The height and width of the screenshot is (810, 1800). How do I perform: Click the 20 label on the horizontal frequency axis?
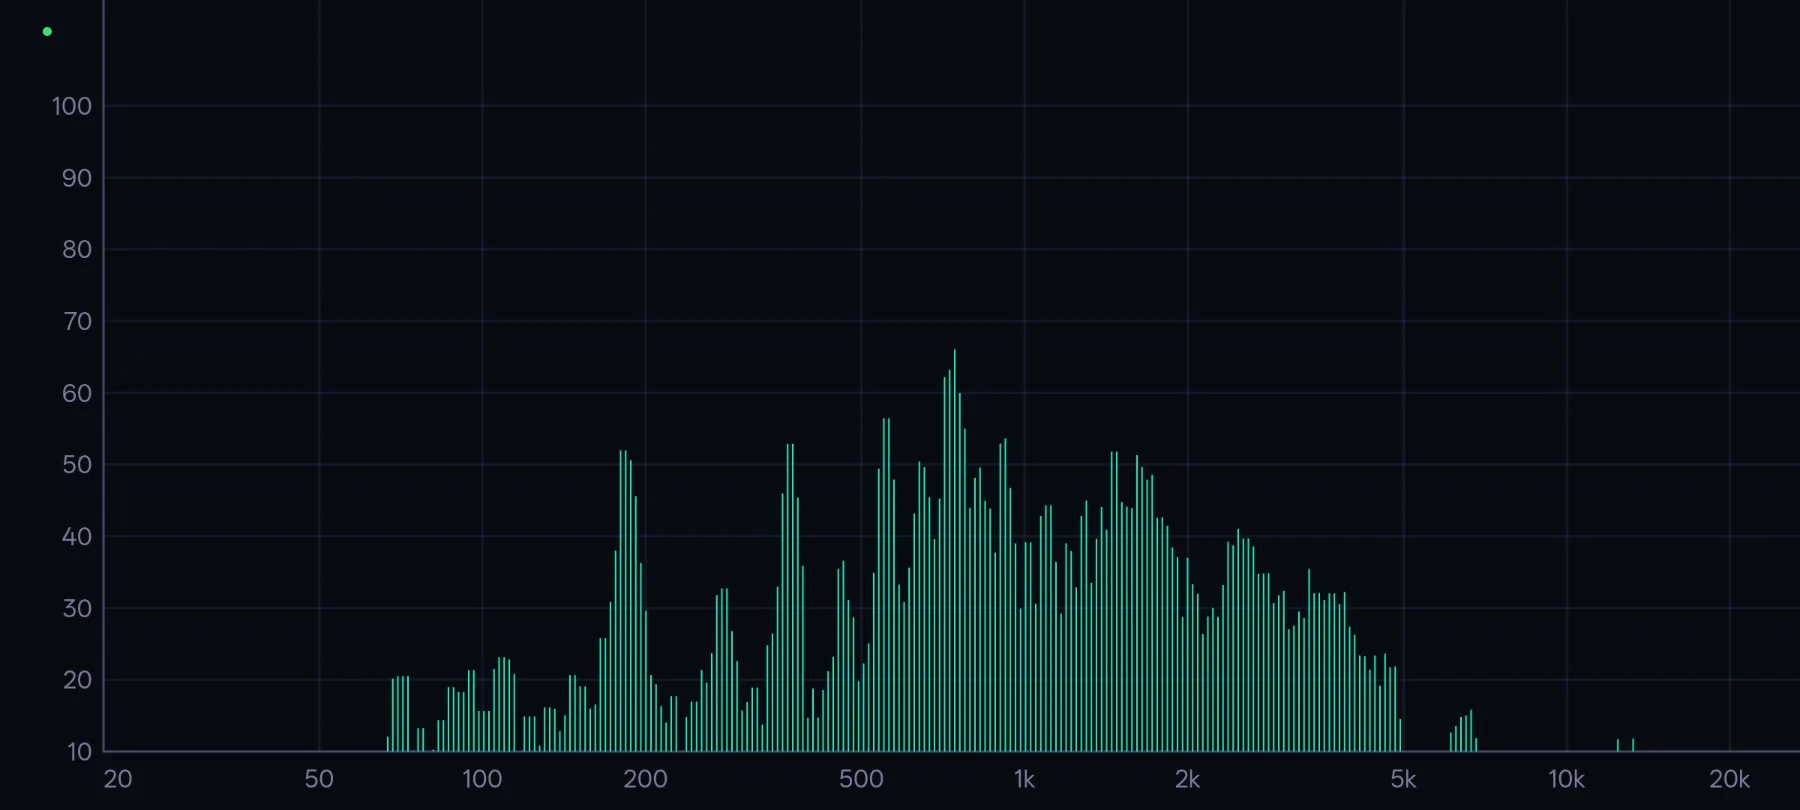pos(118,779)
